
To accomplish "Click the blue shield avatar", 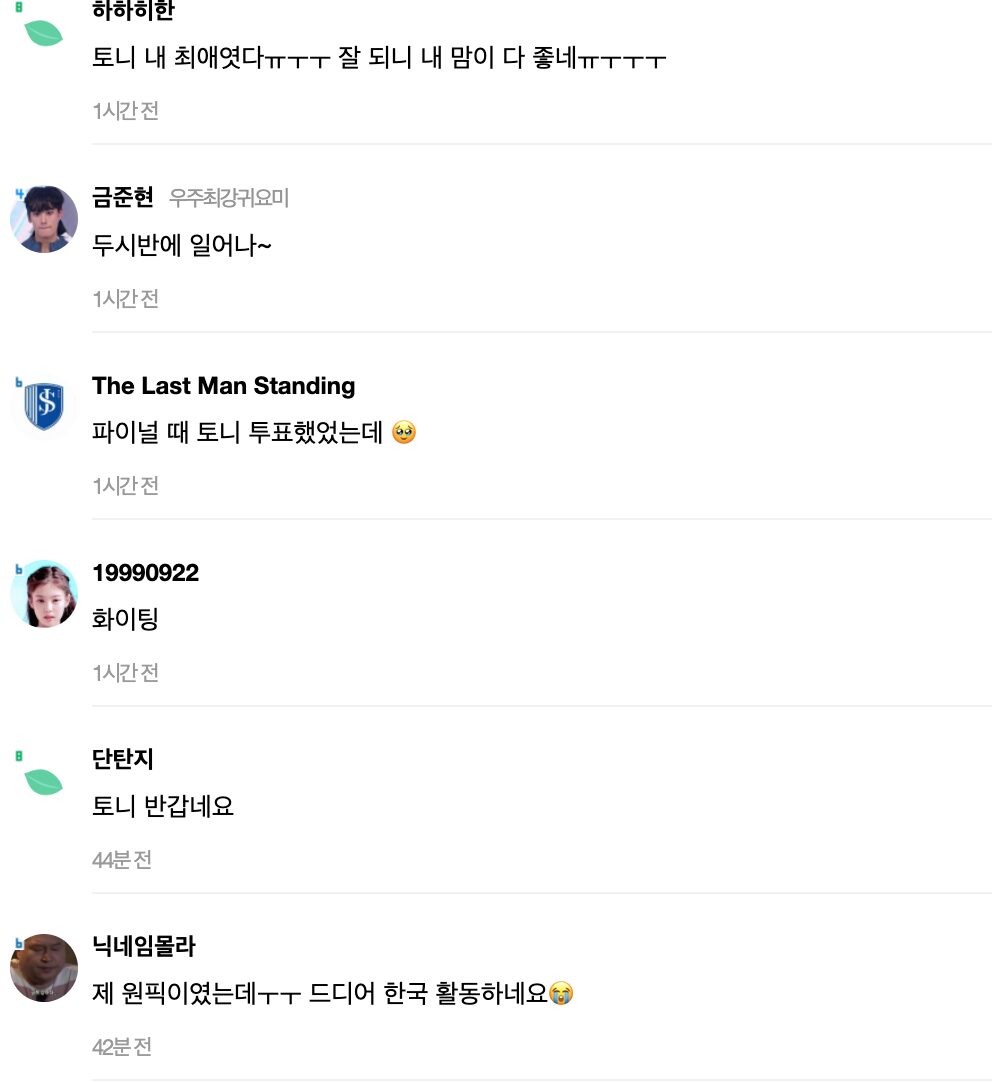I will click(x=44, y=406).
